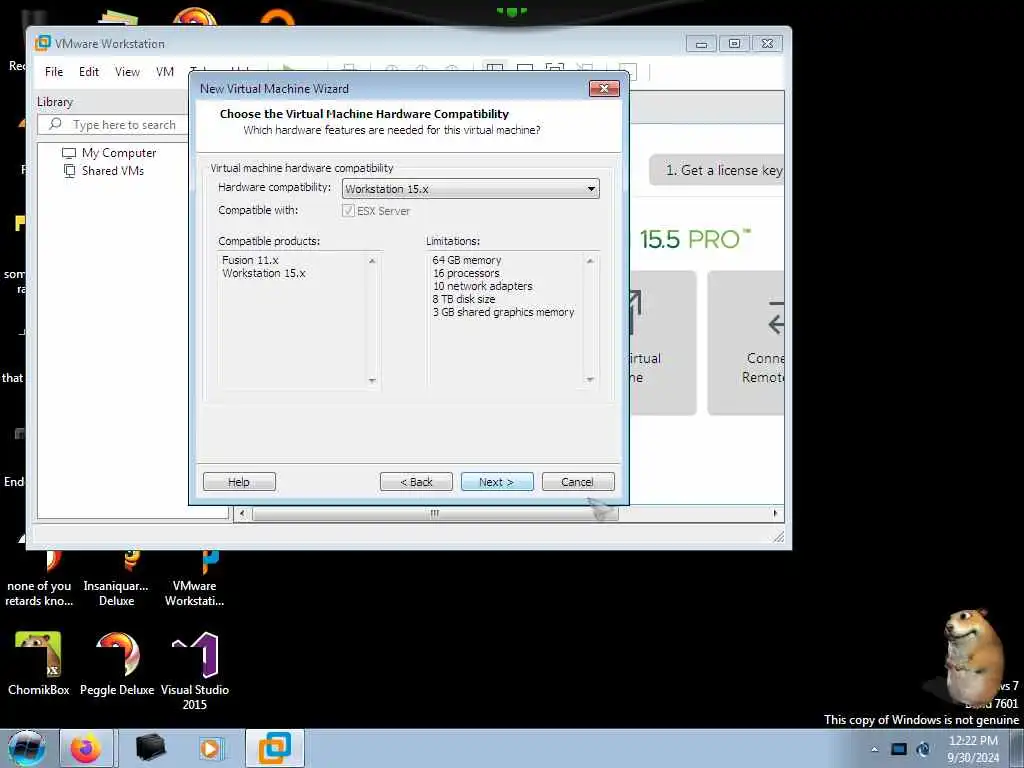Select My Computer in the Library tree
1024x768 pixels.
click(x=109, y=153)
